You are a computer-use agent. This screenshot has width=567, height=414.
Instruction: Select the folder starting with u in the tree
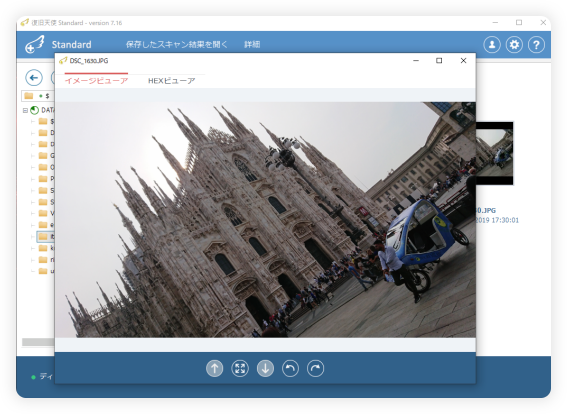43,271
